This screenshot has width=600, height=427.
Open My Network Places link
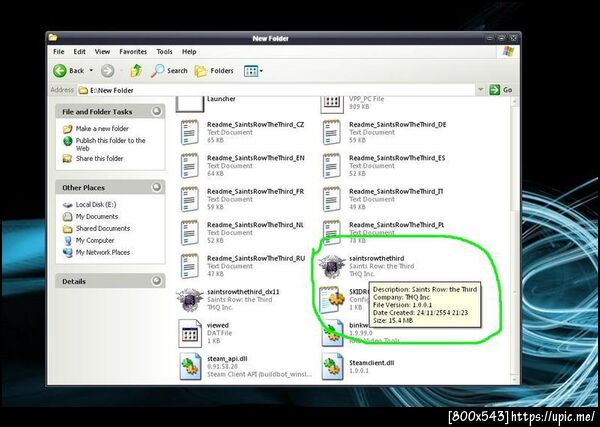103,253
